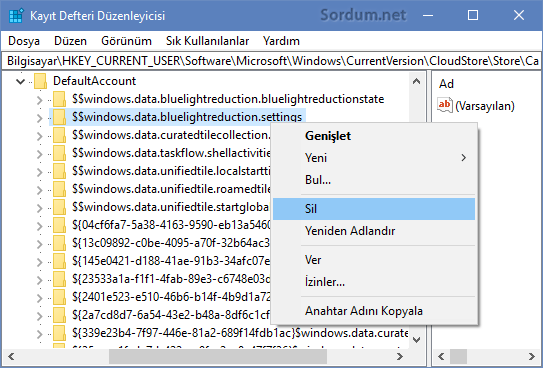Click folder icon of ${23533a1a key
543x368 pixels.
[59, 279]
